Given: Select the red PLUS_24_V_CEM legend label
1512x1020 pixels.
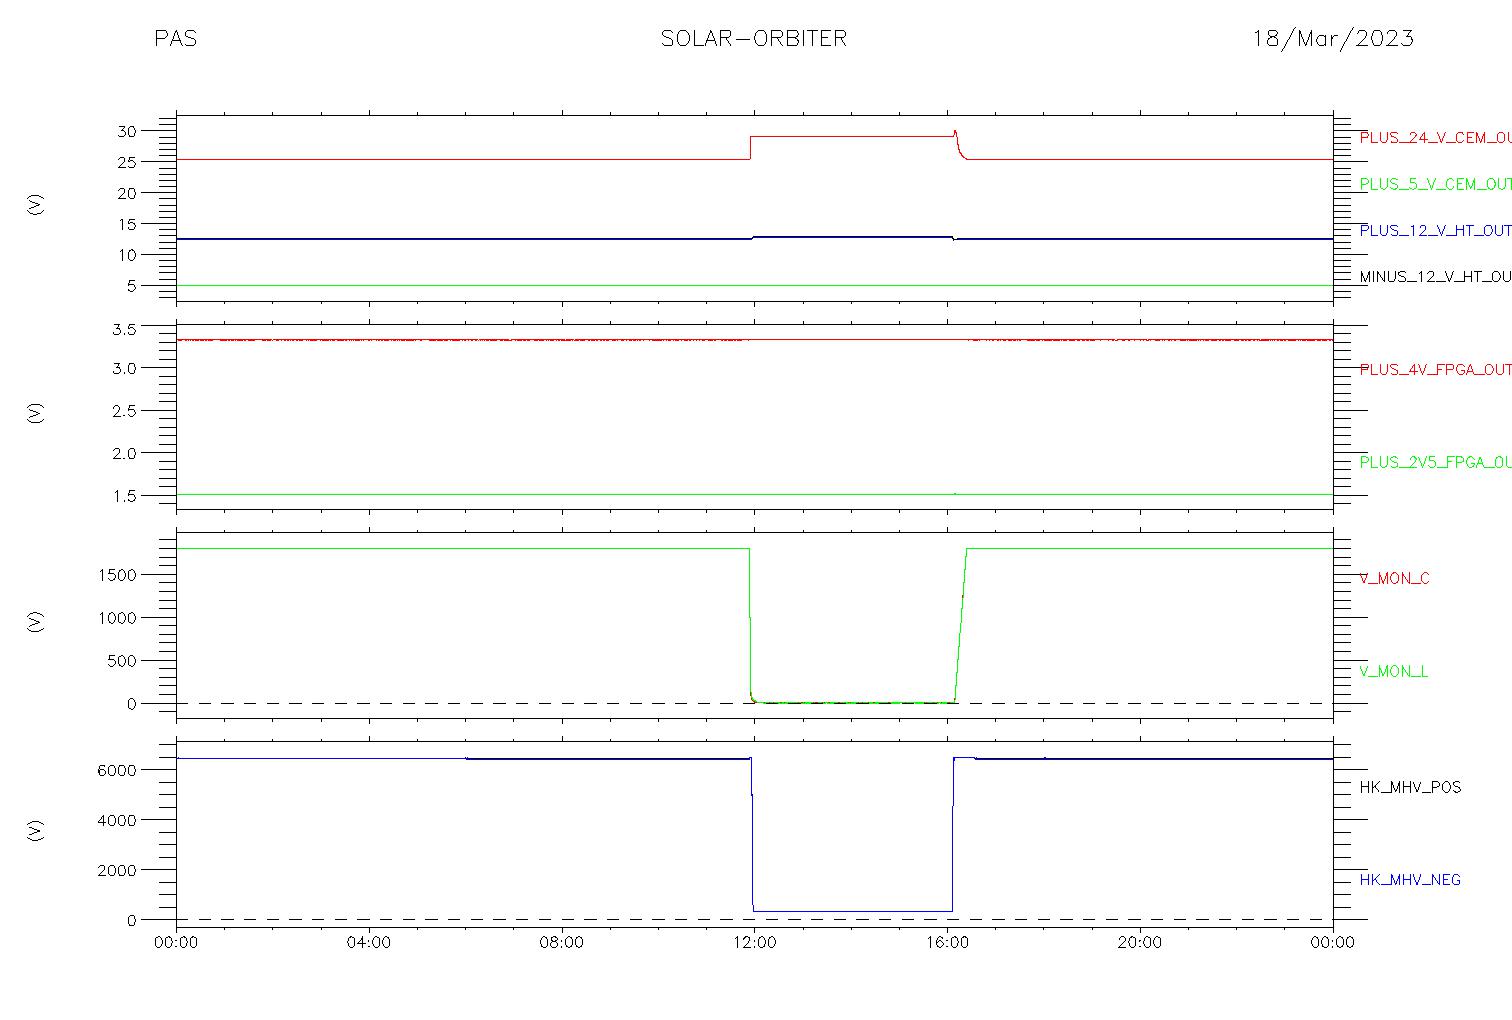Looking at the screenshot, I should point(1435,138).
